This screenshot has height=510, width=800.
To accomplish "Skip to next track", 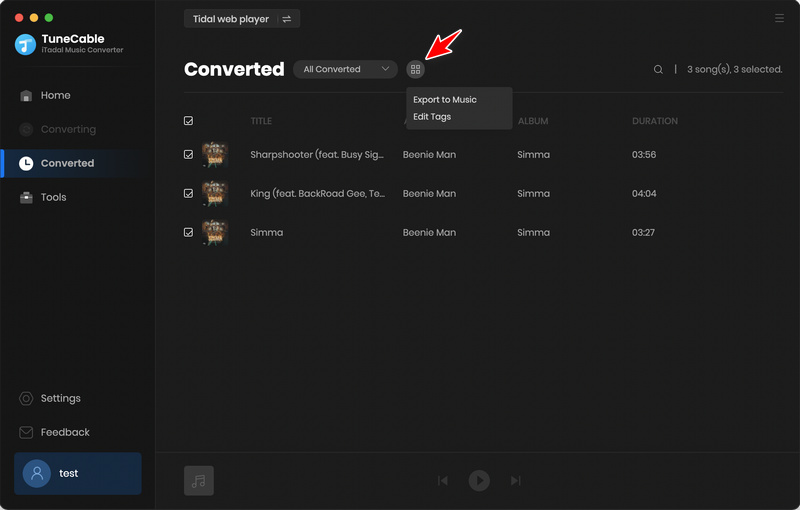I will coord(516,480).
